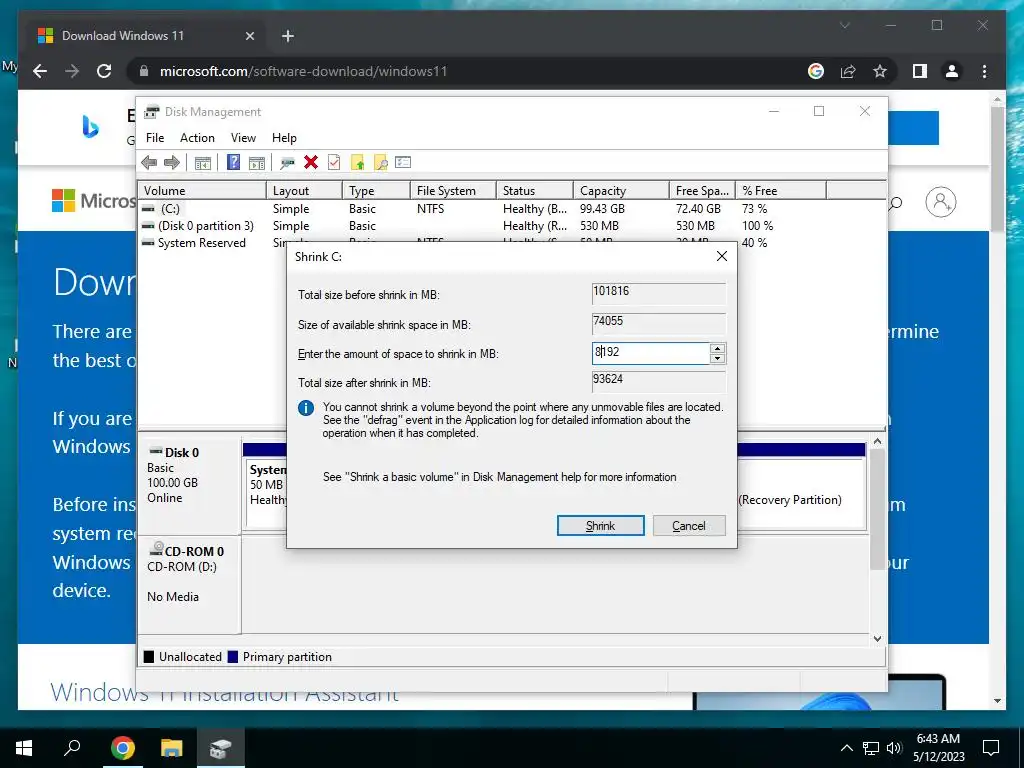Sort by the % Free column header
The height and width of the screenshot is (768, 1024).
pos(781,191)
